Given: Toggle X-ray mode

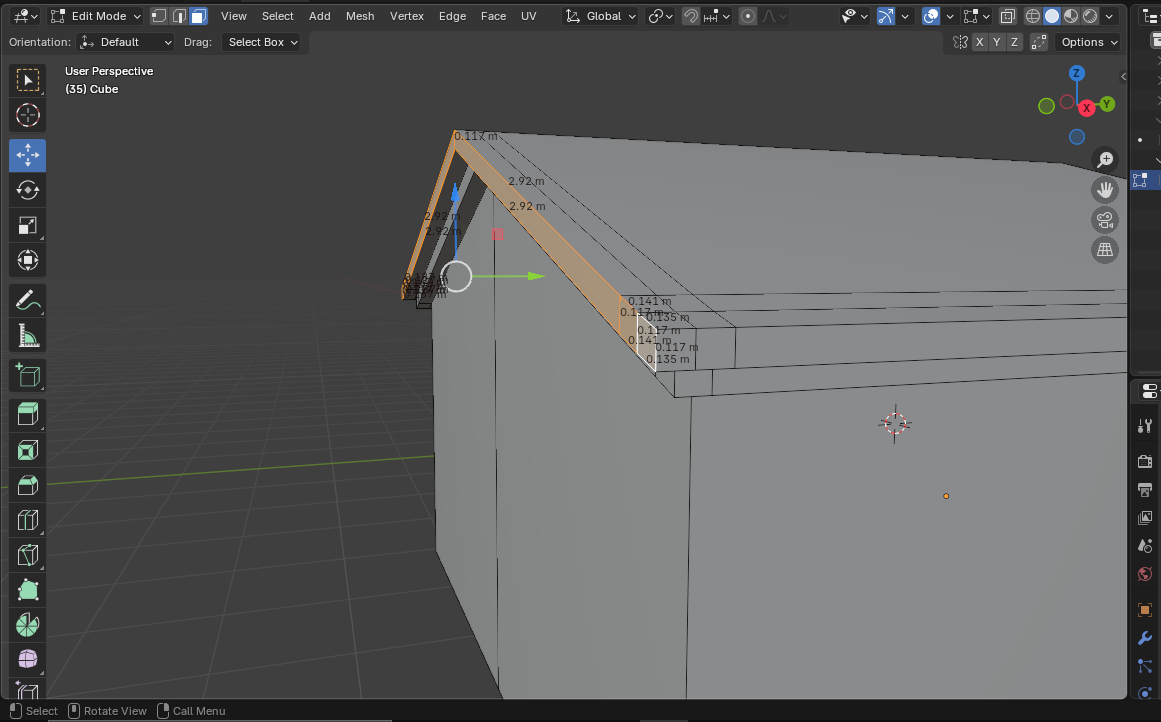Looking at the screenshot, I should [x=1008, y=16].
